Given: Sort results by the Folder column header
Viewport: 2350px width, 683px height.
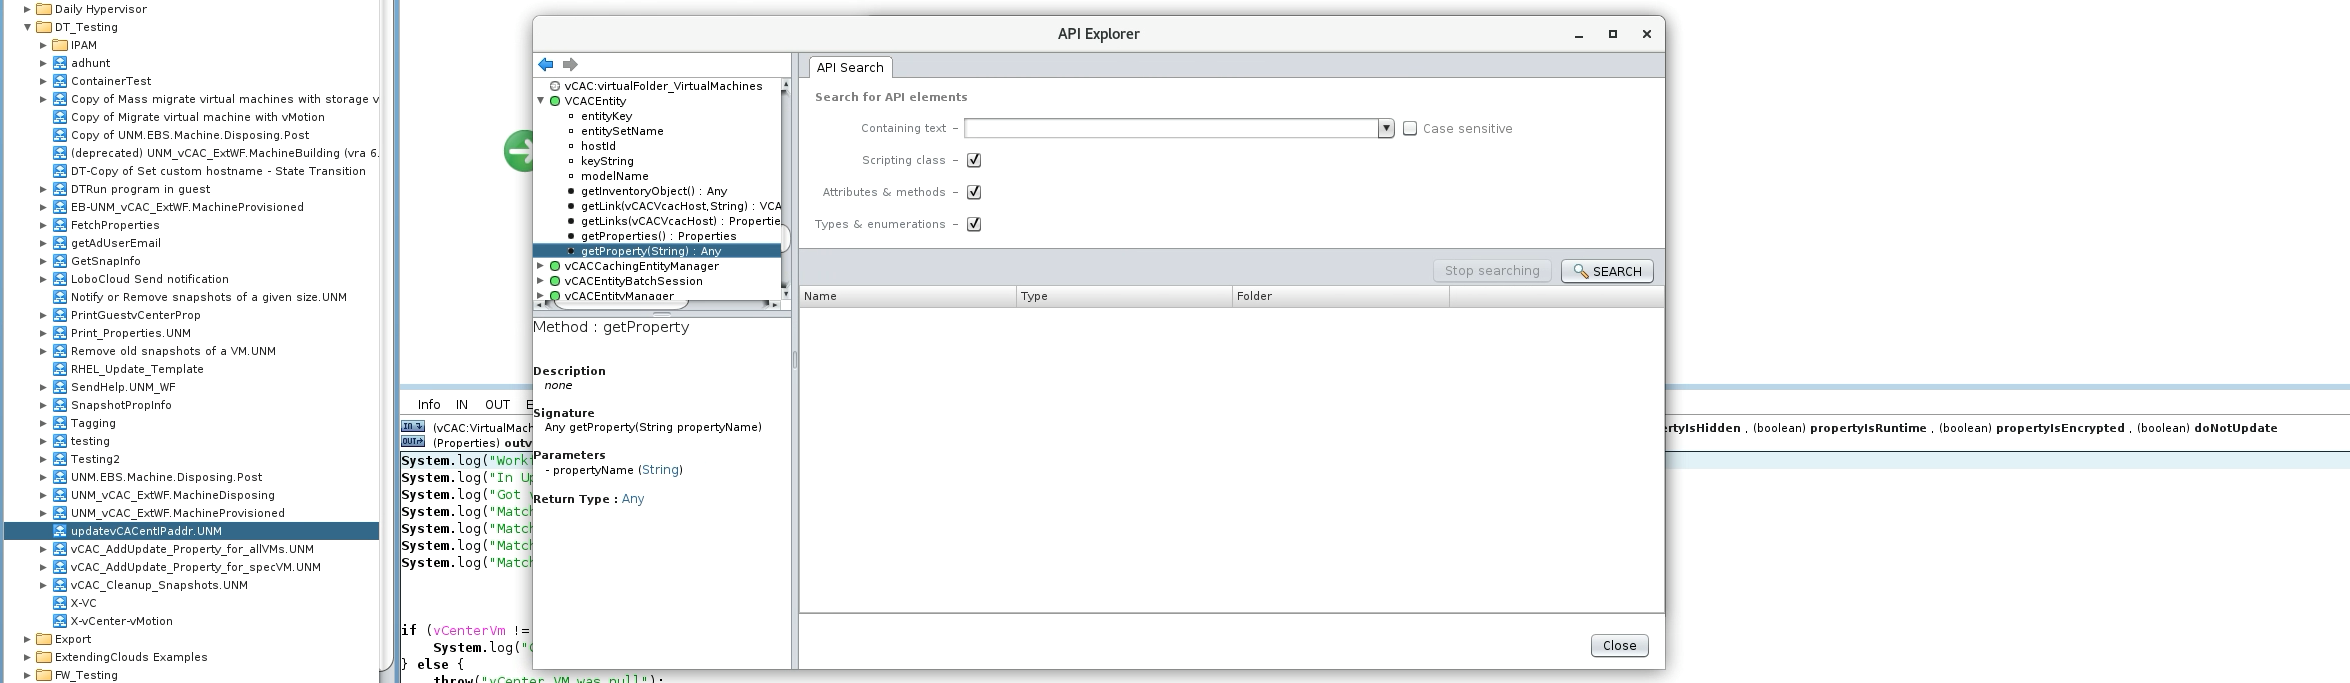Looking at the screenshot, I should point(1340,296).
